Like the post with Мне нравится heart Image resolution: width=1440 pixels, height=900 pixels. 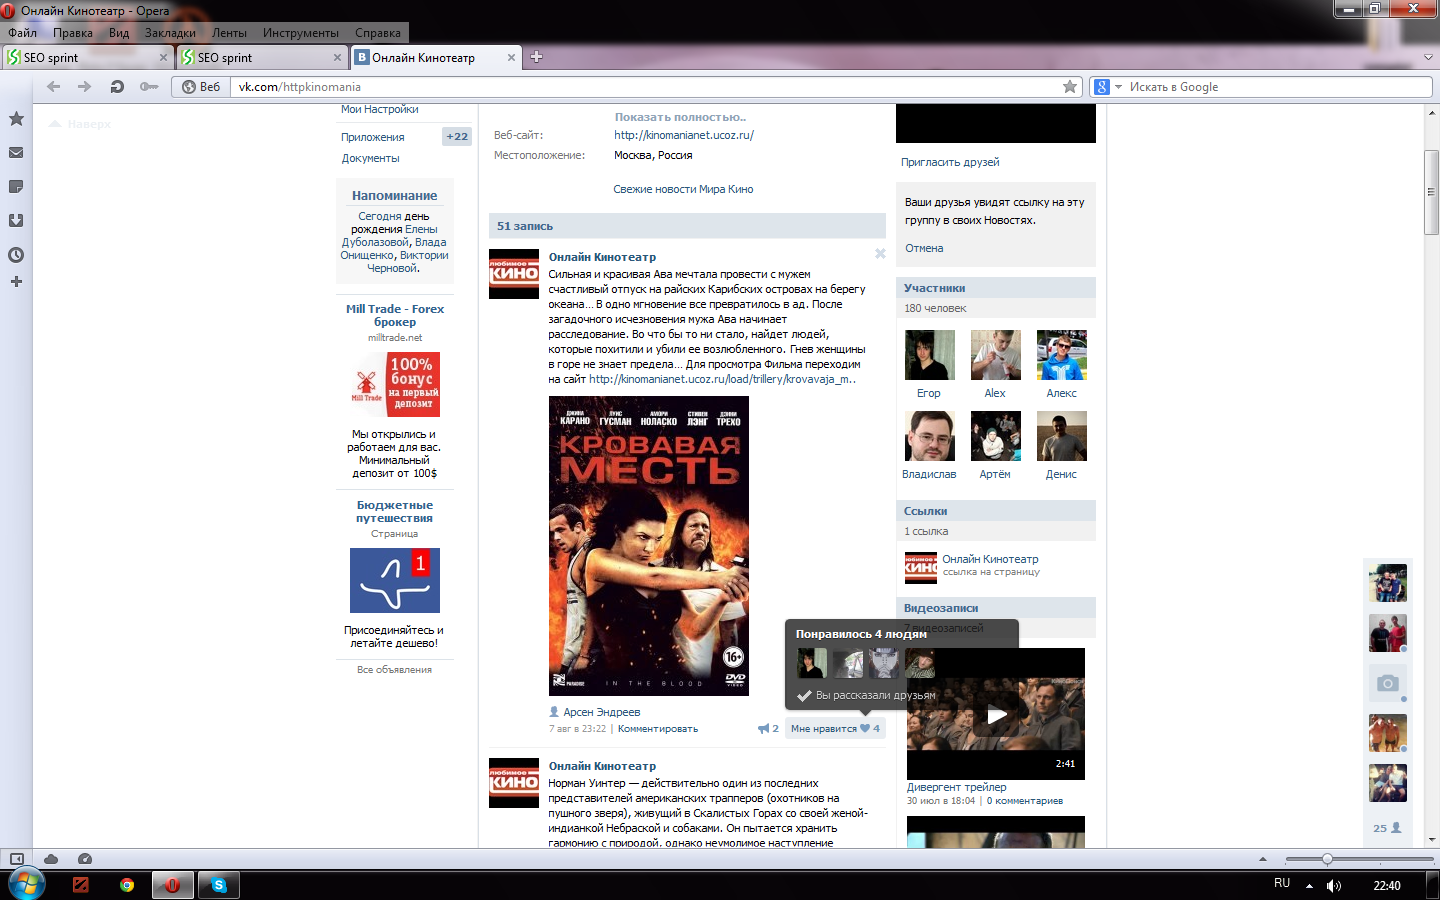(835, 729)
